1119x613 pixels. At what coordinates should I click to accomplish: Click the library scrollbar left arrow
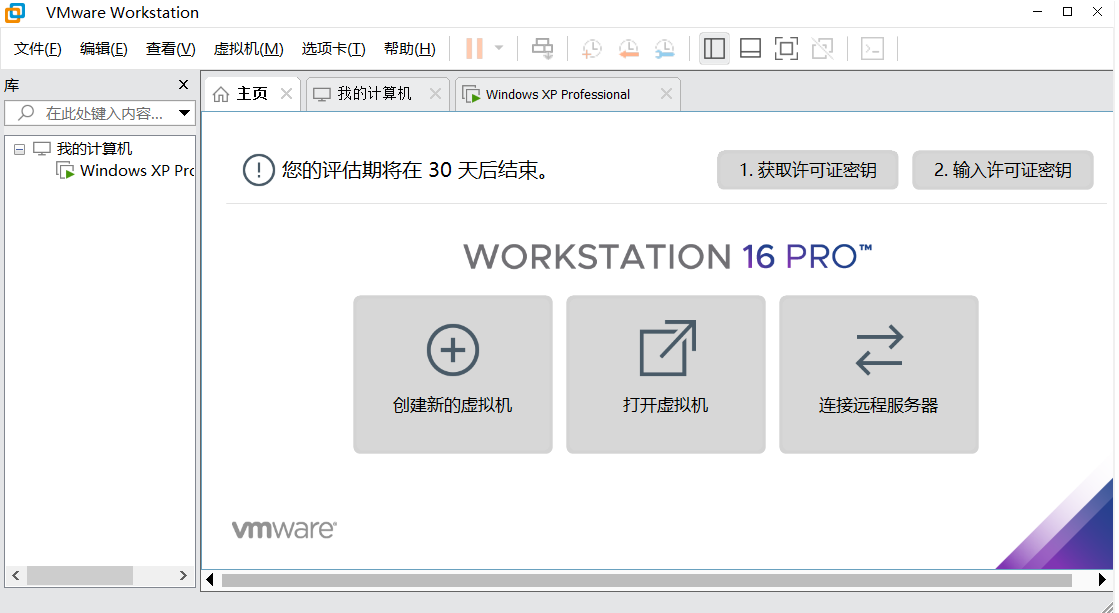point(16,575)
